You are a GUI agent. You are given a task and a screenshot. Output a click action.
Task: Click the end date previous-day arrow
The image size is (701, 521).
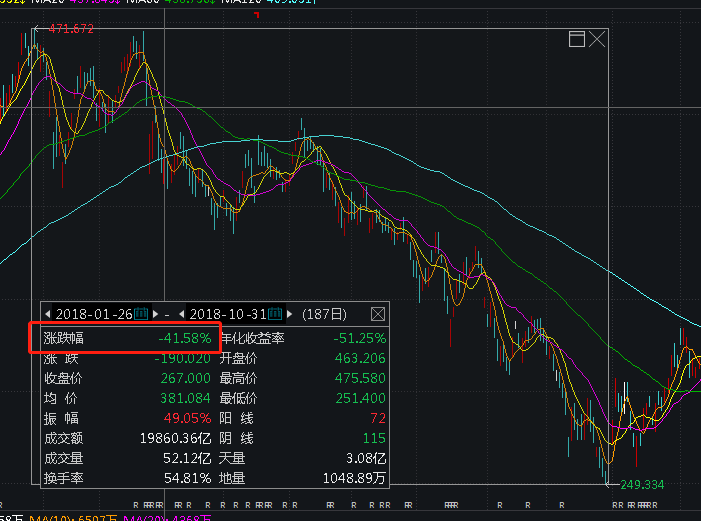tap(182, 313)
